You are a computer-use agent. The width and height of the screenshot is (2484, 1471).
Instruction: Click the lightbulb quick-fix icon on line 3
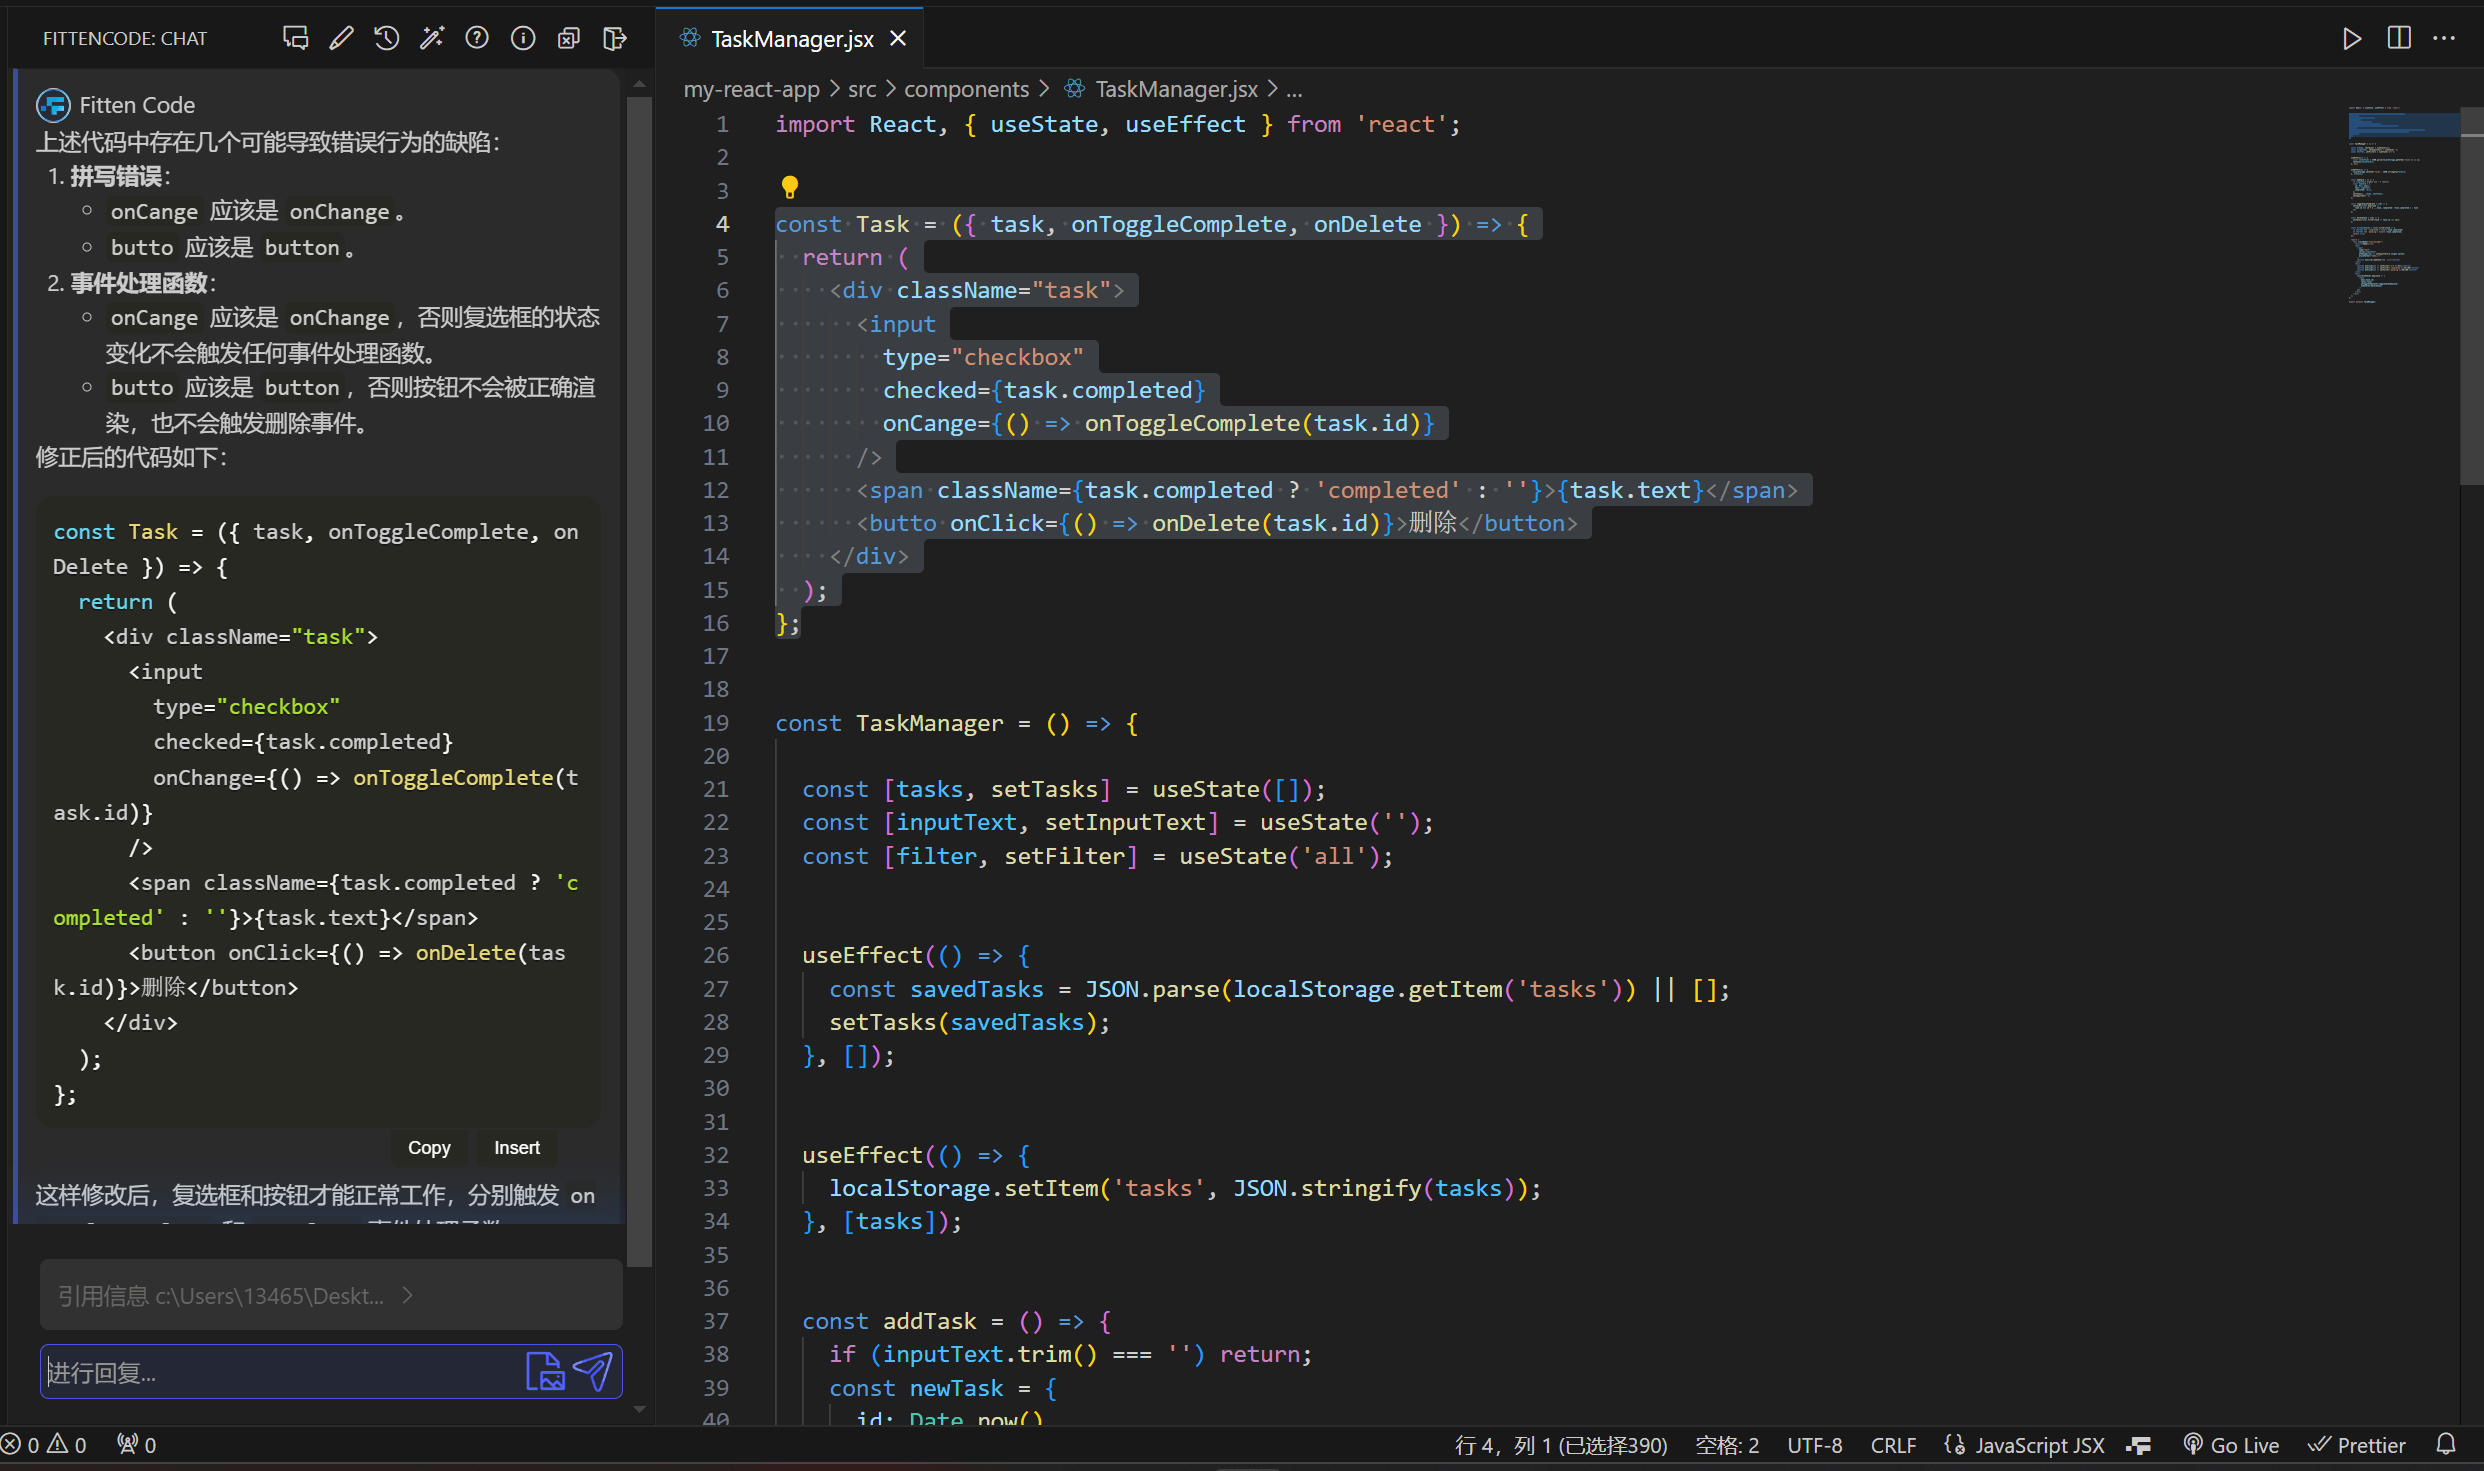click(789, 187)
